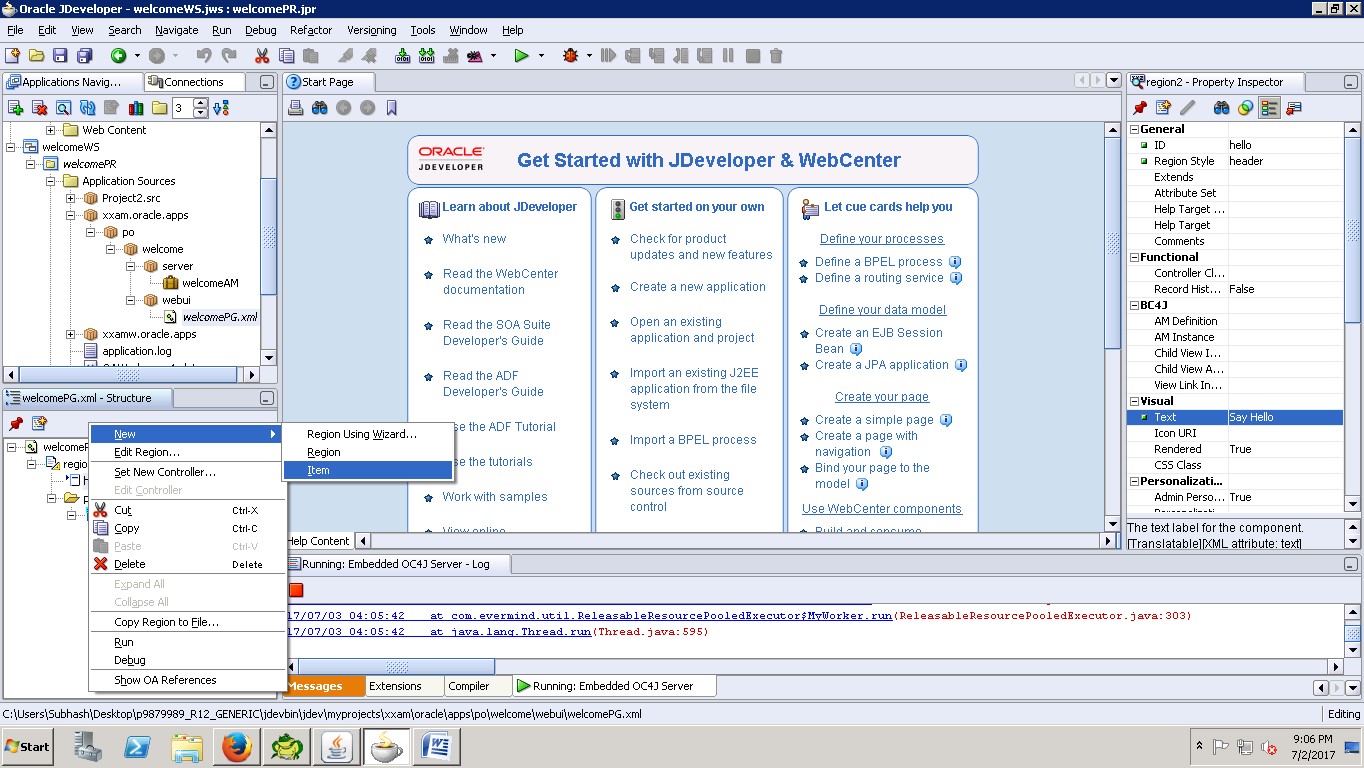Click the green Back navigation arrow
This screenshot has width=1364, height=768.
(x=118, y=56)
